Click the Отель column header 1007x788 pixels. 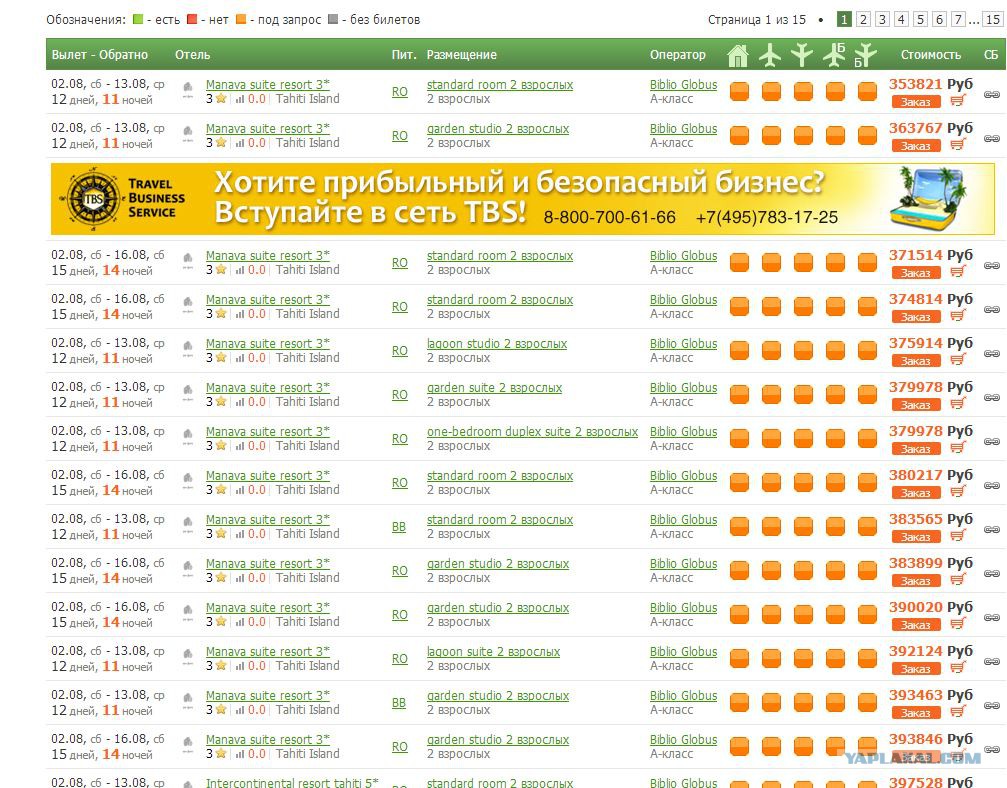pos(193,55)
